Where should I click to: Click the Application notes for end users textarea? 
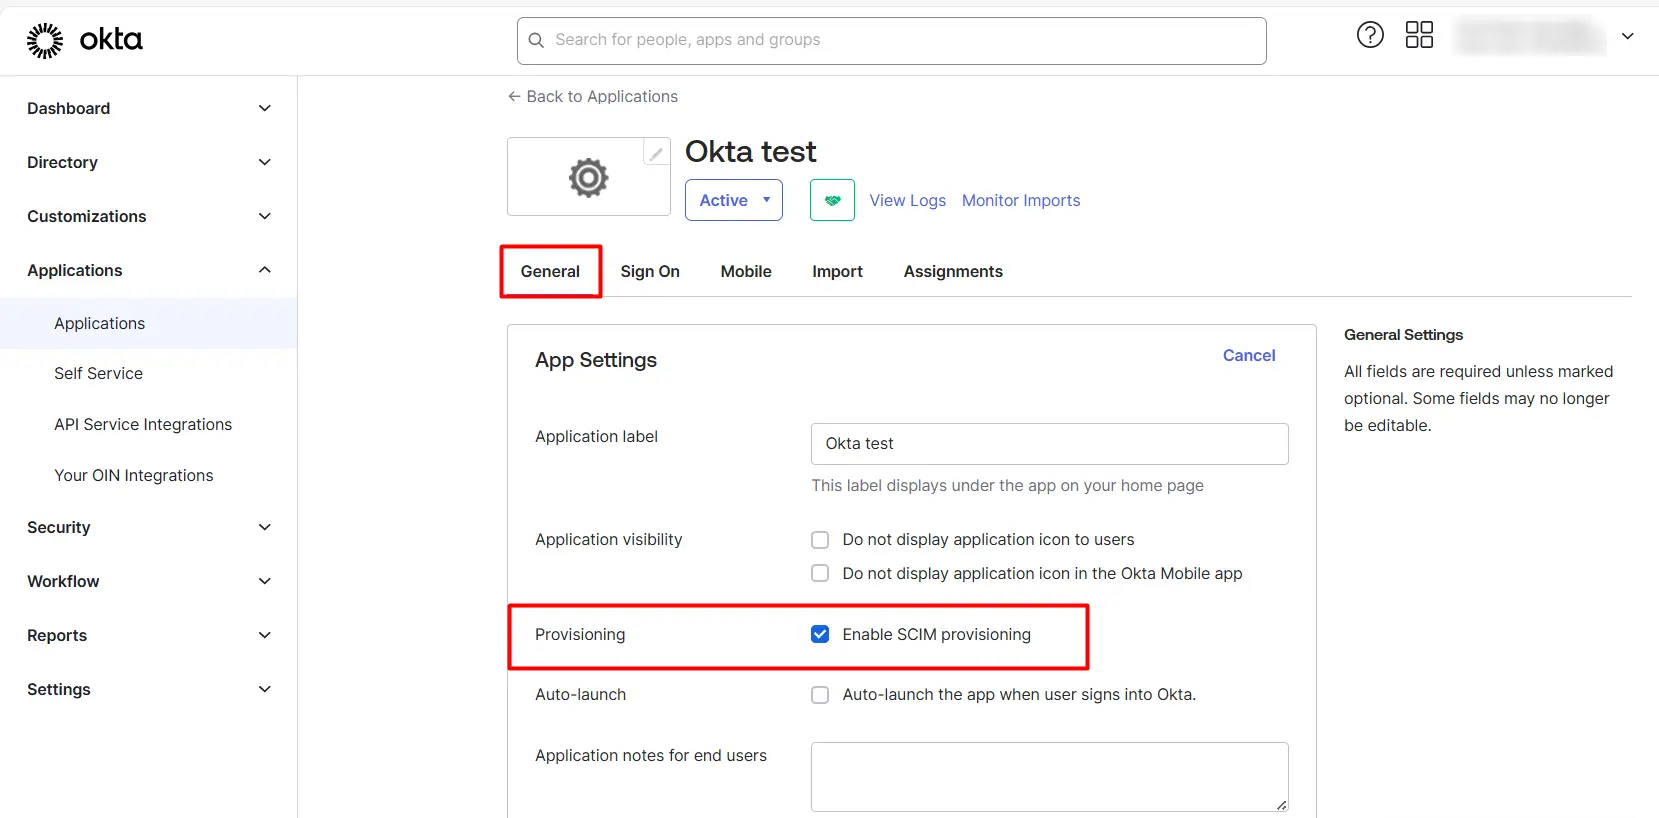click(1049, 777)
